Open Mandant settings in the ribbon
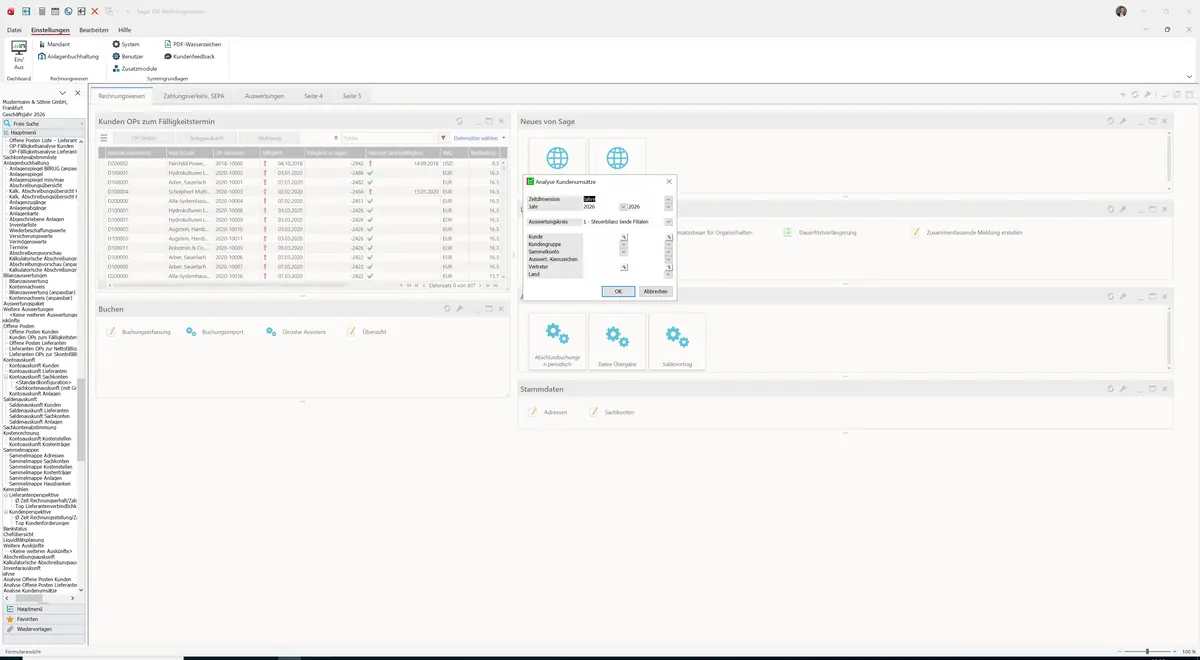This screenshot has width=1200, height=660. 55,44
